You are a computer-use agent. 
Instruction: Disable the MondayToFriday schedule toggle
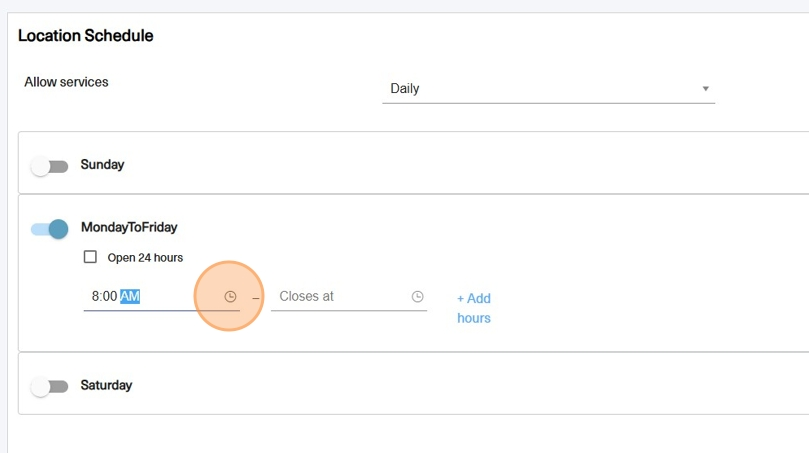[50, 229]
